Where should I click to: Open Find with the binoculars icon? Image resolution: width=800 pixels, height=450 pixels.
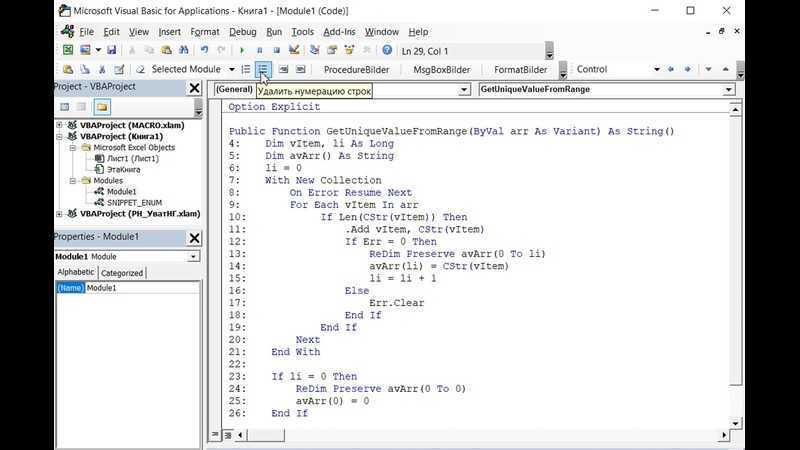tap(184, 50)
